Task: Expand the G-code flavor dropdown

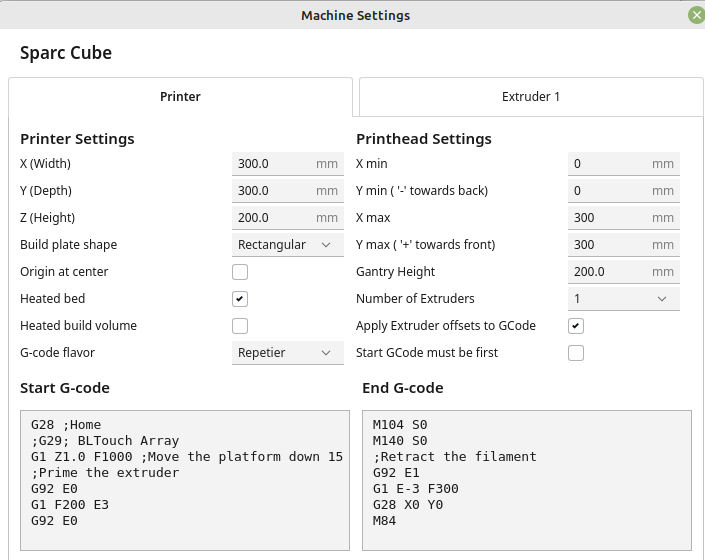Action: click(x=285, y=353)
